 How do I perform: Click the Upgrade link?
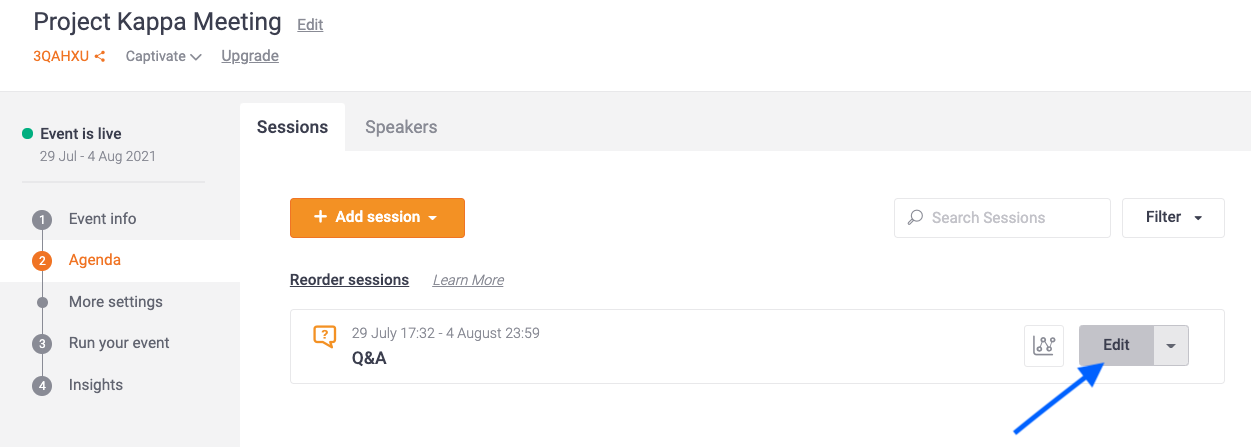[250, 56]
